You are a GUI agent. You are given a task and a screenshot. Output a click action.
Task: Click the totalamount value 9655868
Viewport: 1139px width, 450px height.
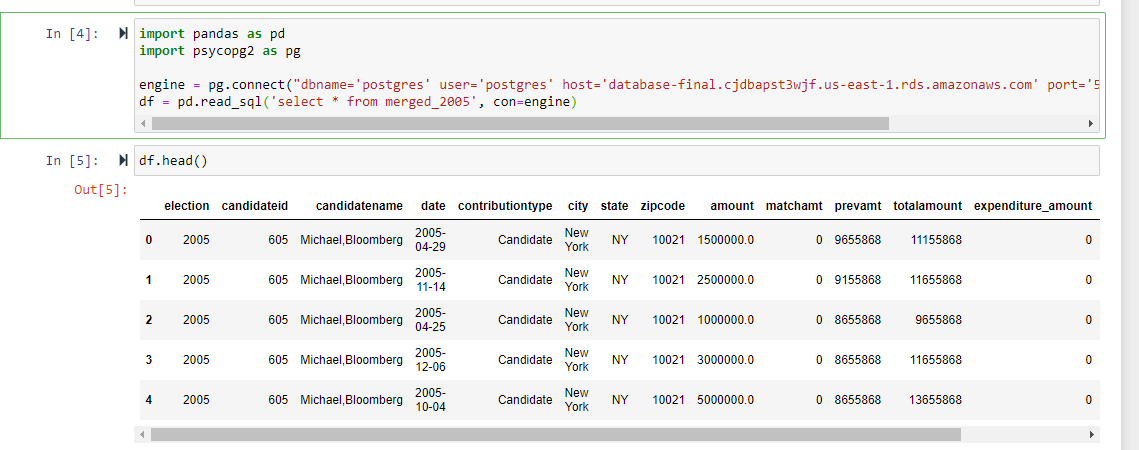(939, 319)
